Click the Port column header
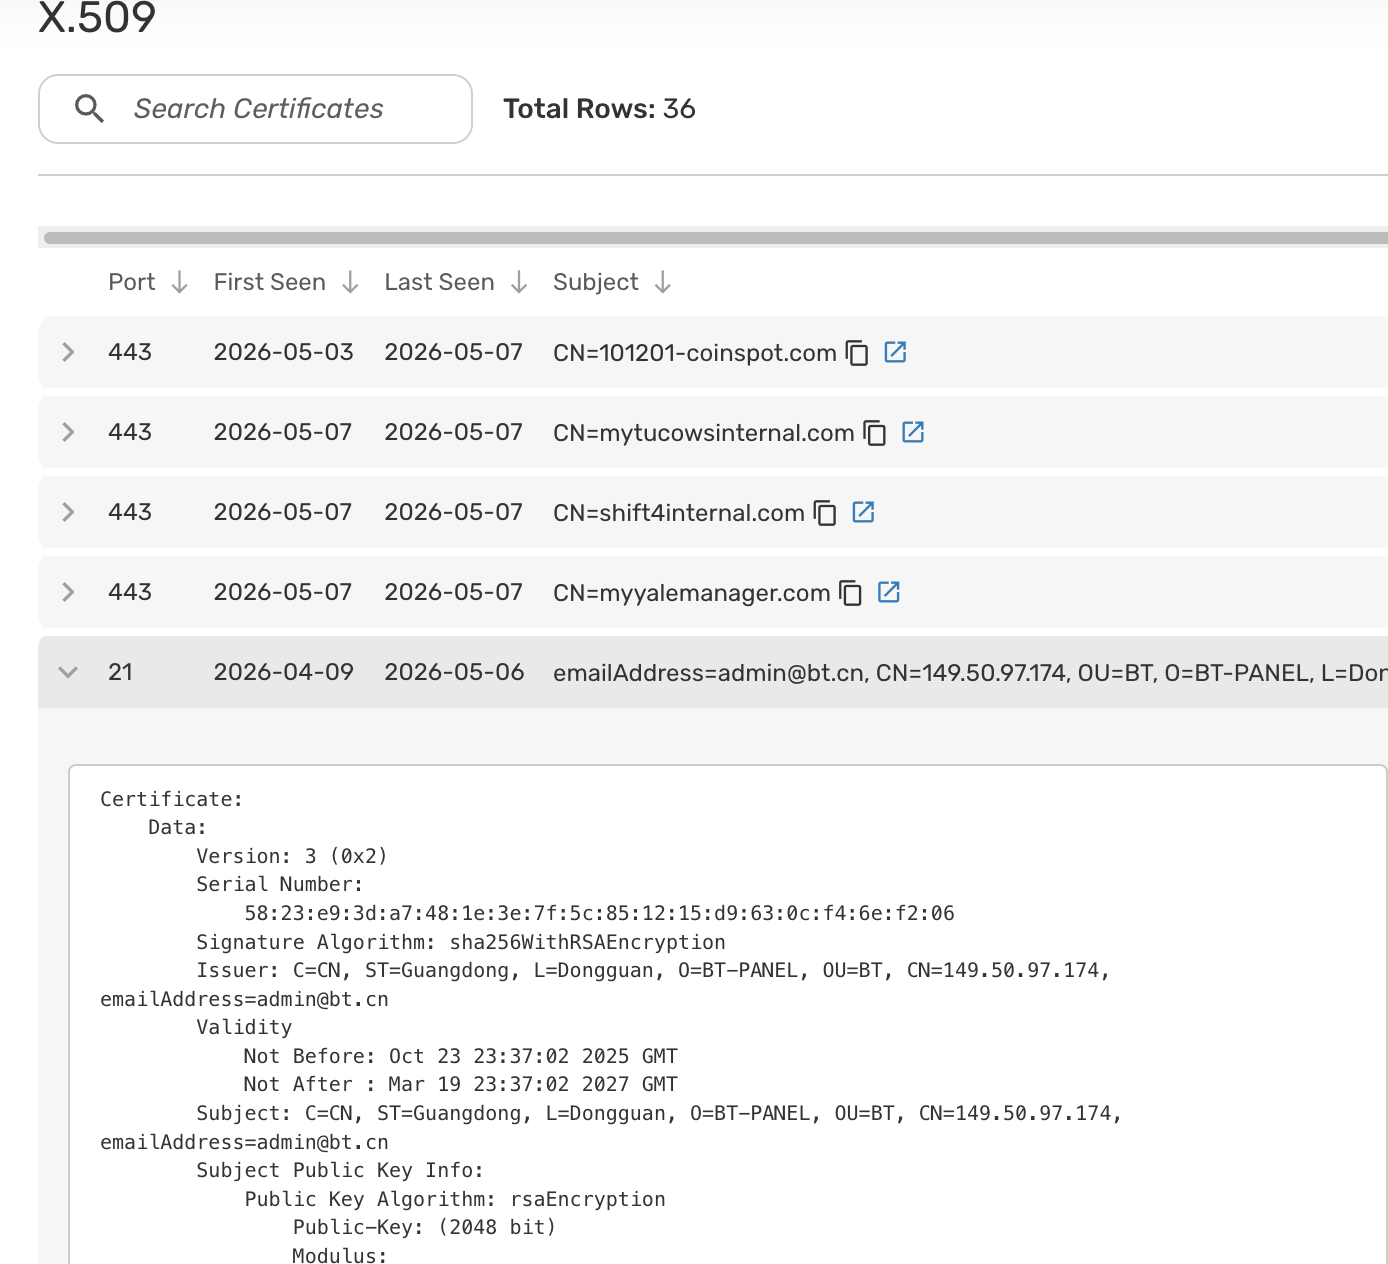The height and width of the screenshot is (1264, 1388). [132, 283]
